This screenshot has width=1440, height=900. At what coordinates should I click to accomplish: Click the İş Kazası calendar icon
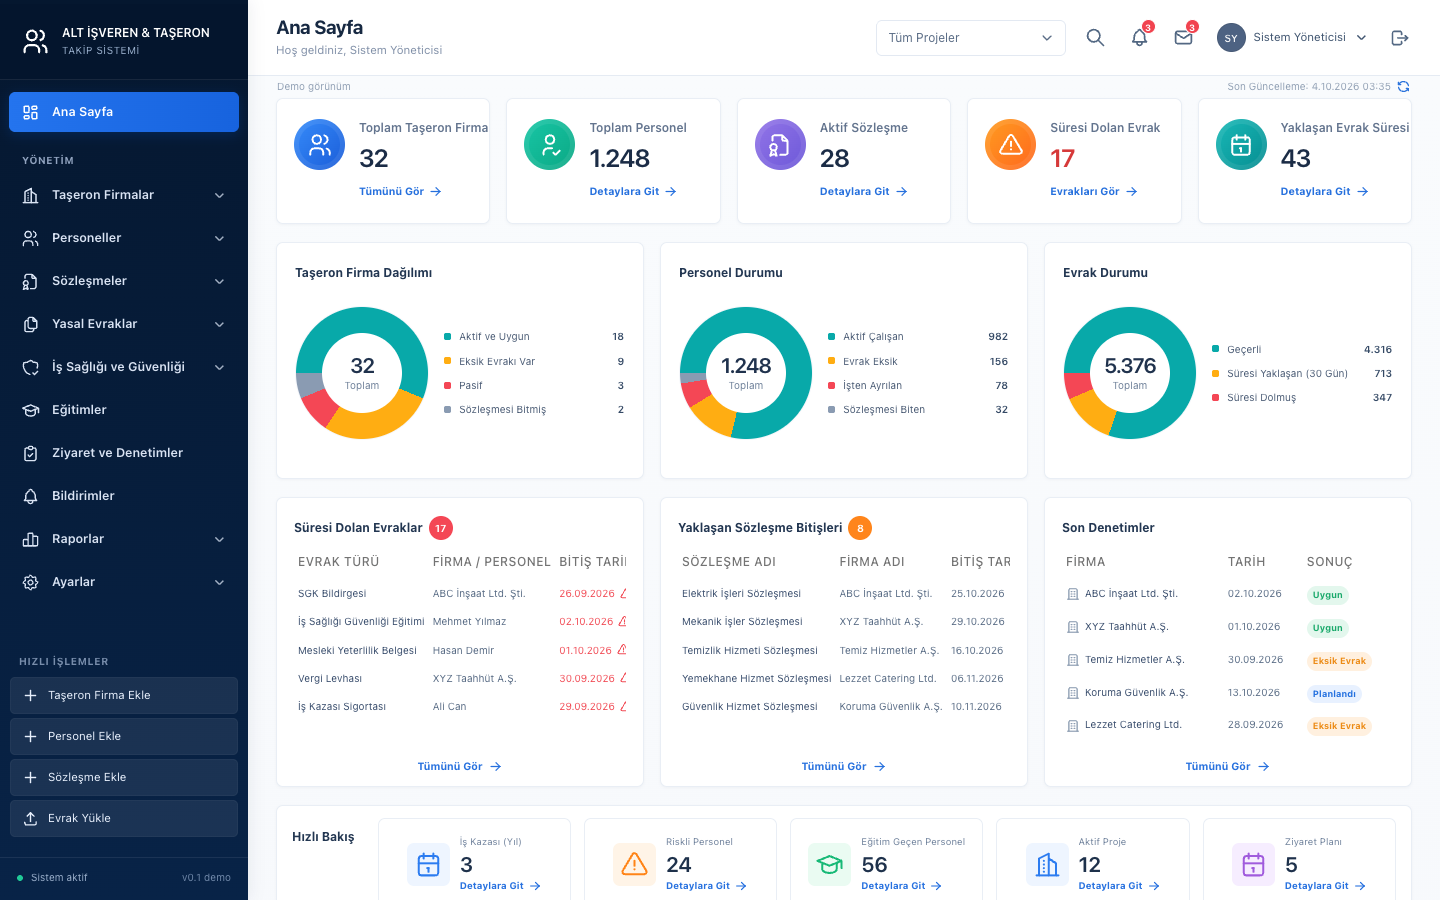(428, 864)
